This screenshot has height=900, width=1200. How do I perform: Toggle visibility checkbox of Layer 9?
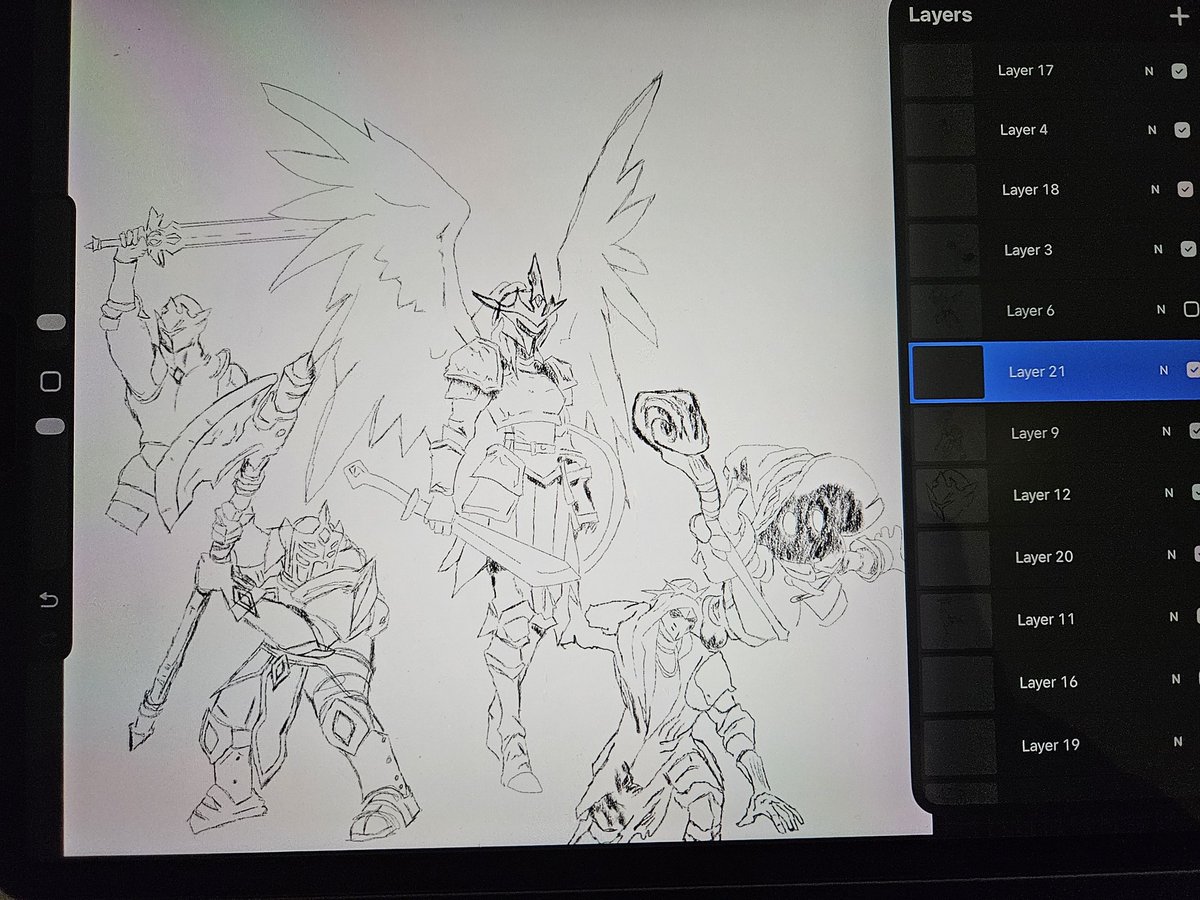click(1195, 432)
